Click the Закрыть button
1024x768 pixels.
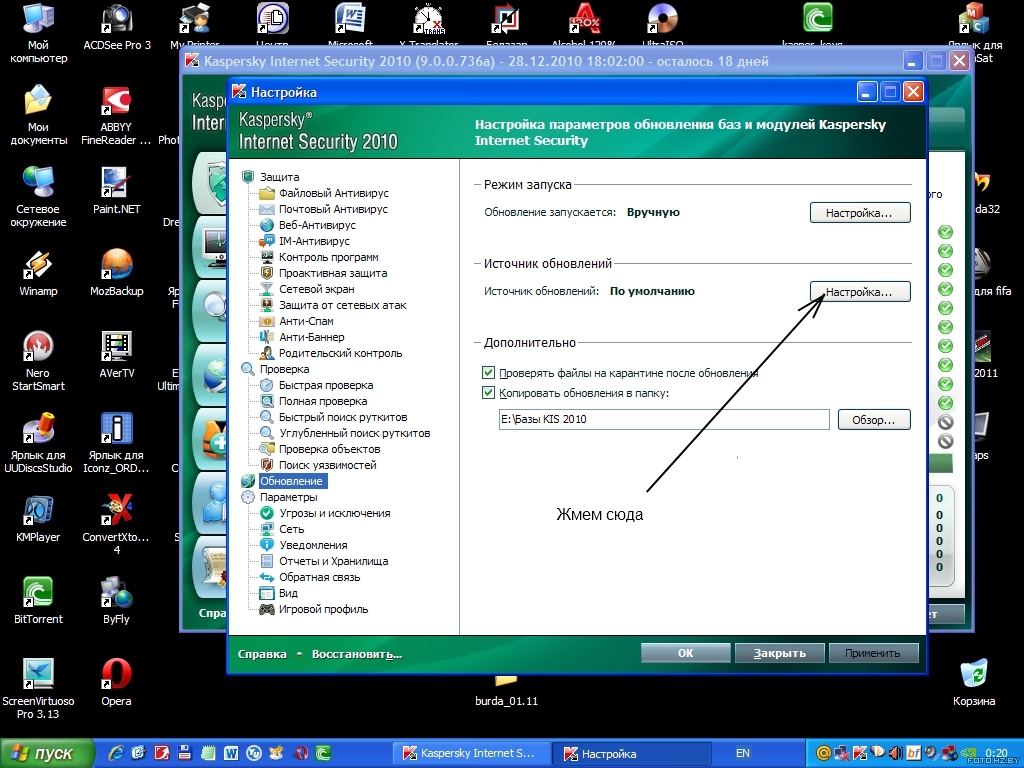coord(780,653)
